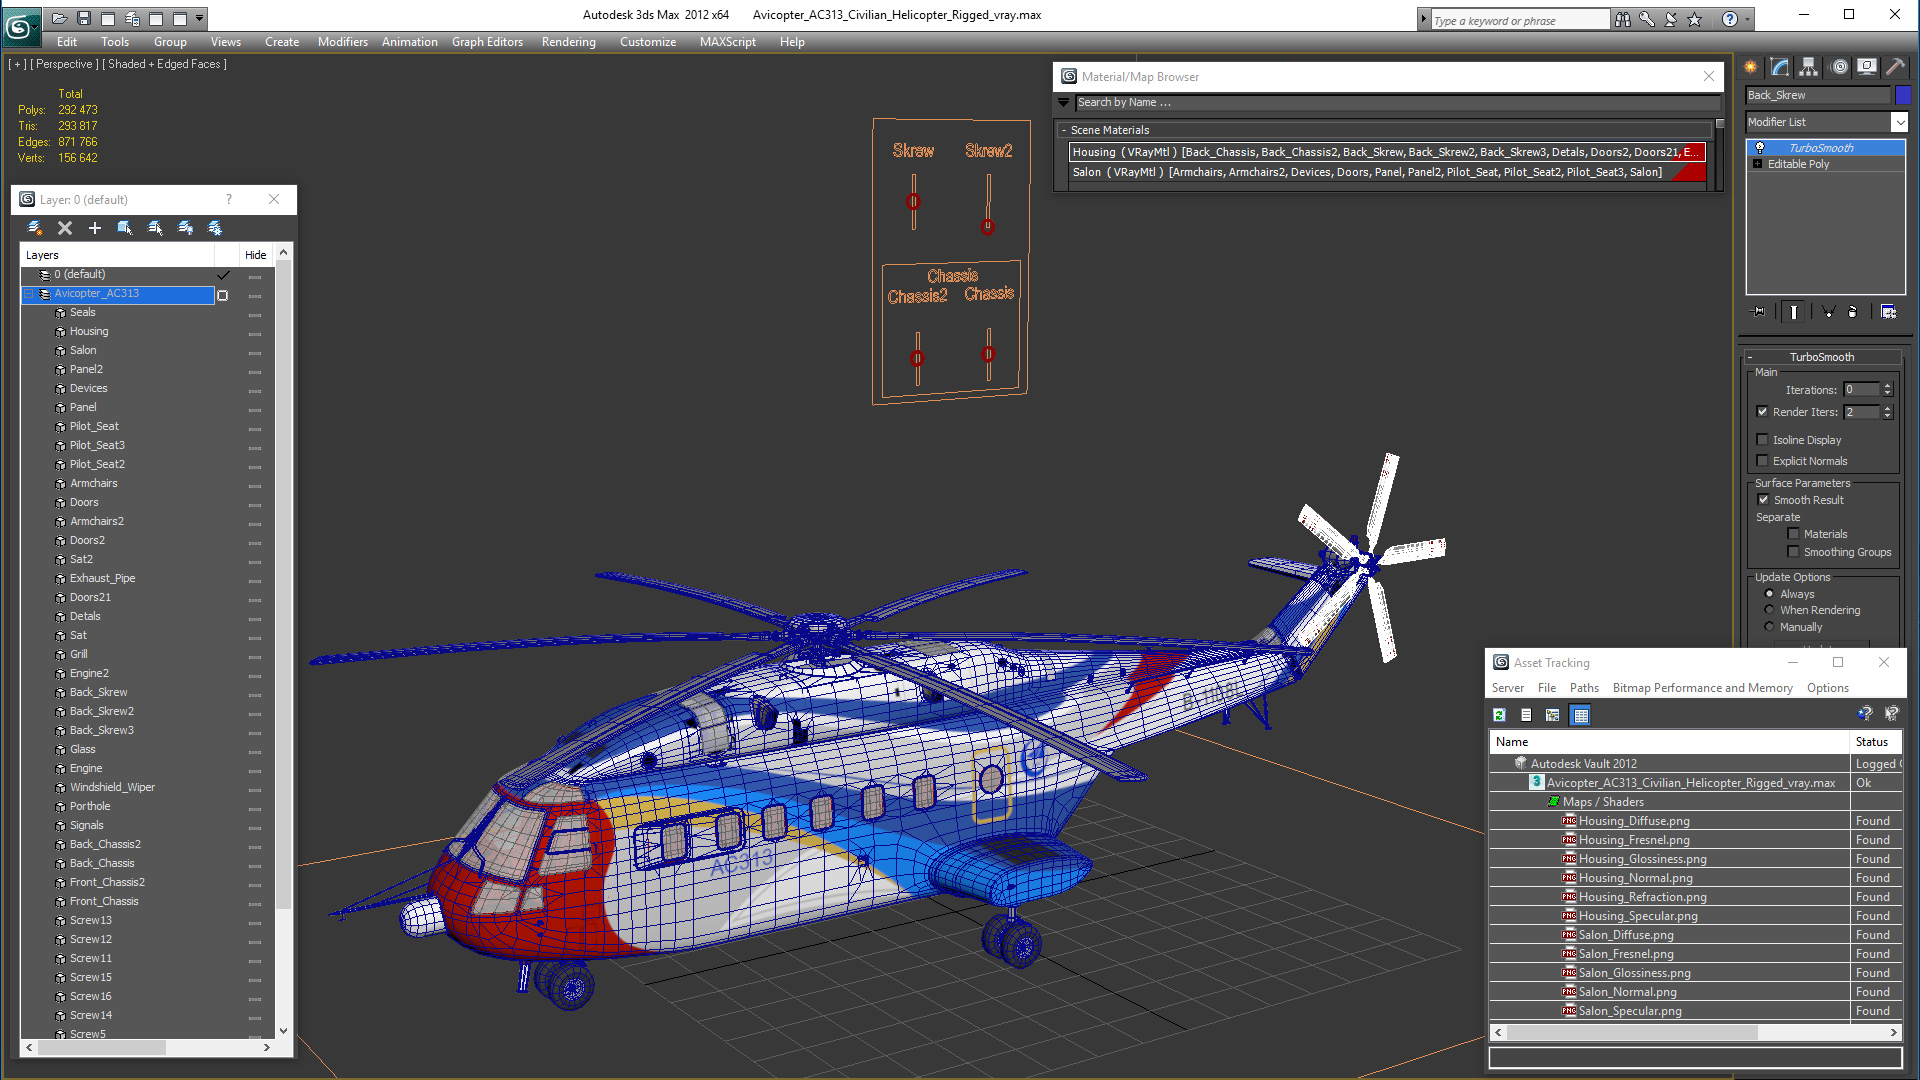Click Add Selected Objects plus icon
This screenshot has width=1920, height=1080.
[x=95, y=228]
